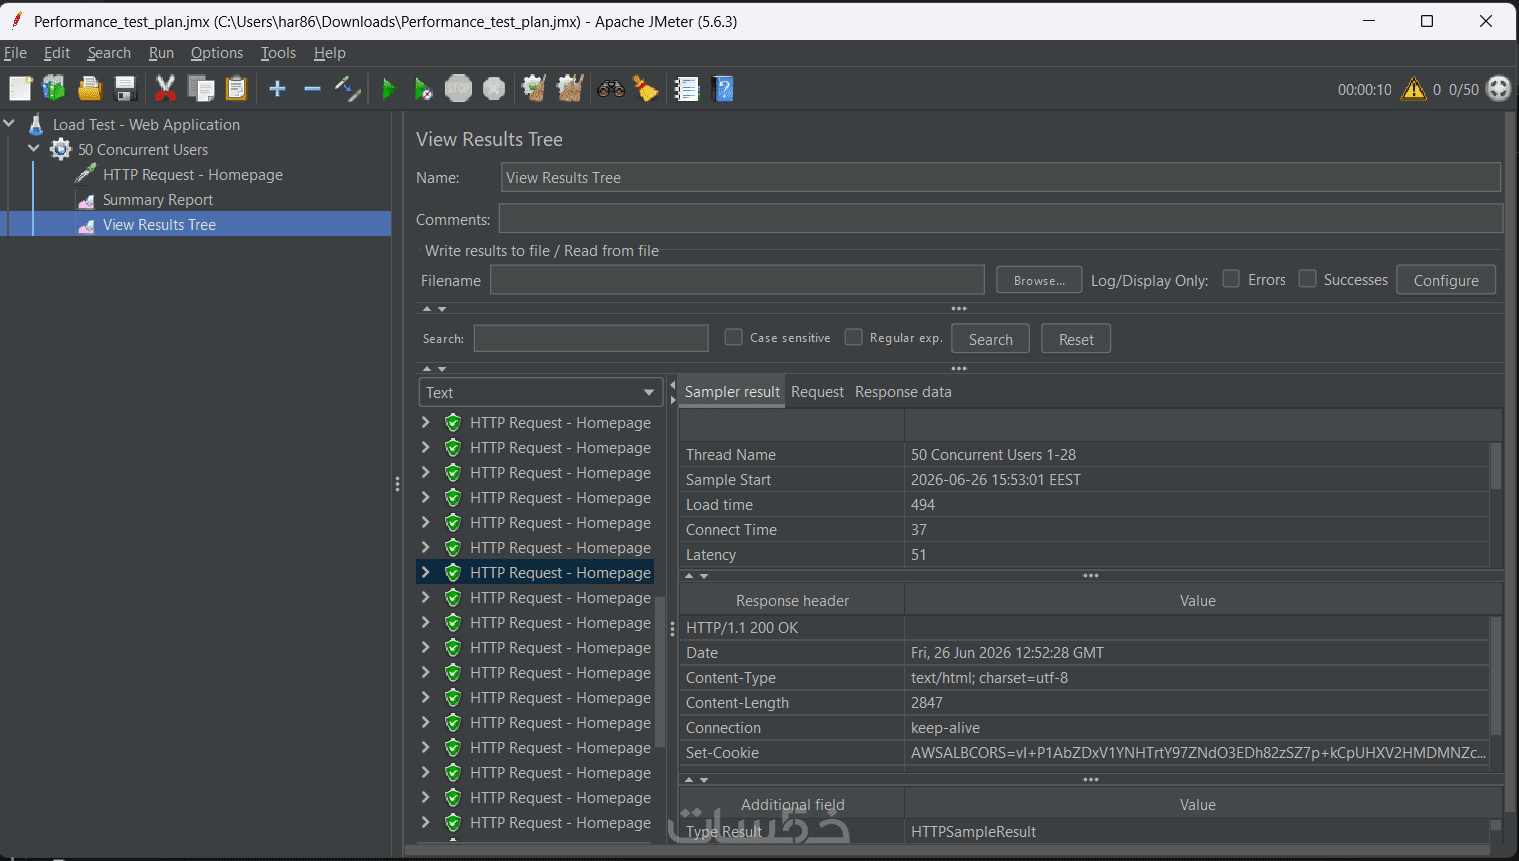Select the 50 Concurrent Users thread group
Viewport: 1519px width, 861px height.
tap(143, 149)
